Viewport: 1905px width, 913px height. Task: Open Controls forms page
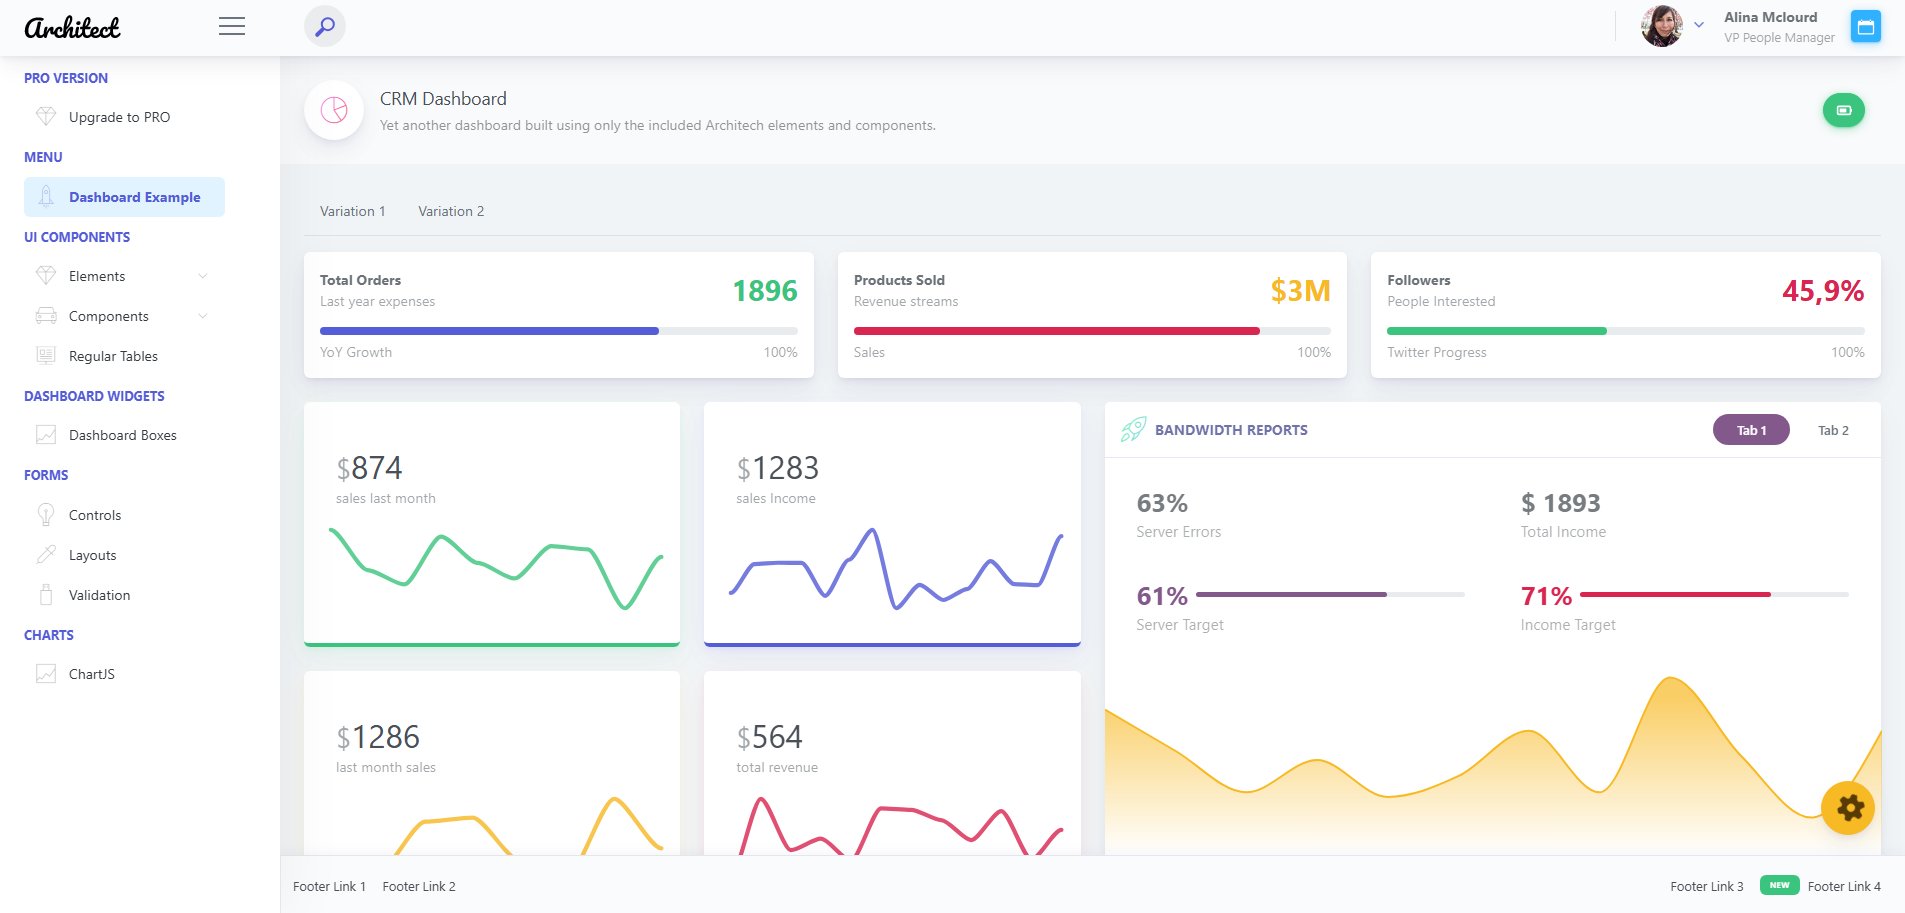95,515
